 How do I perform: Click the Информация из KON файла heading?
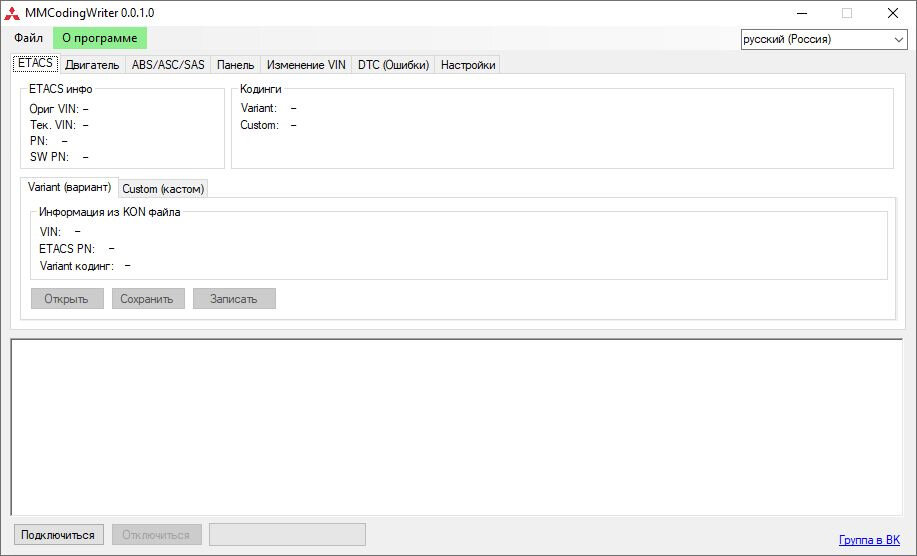(x=109, y=212)
